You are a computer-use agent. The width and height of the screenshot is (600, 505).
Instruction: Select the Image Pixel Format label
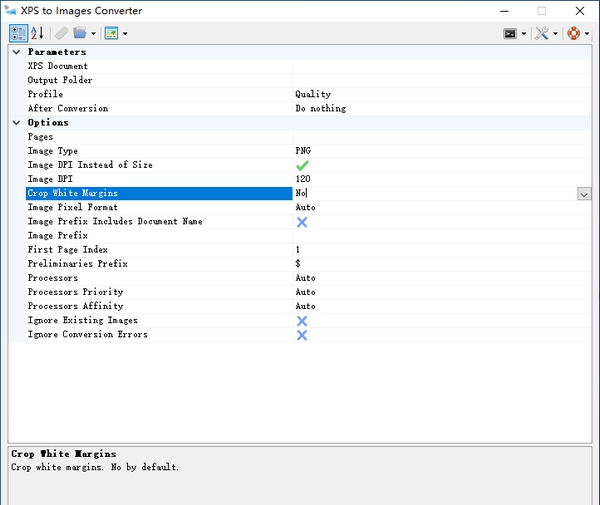coord(73,207)
